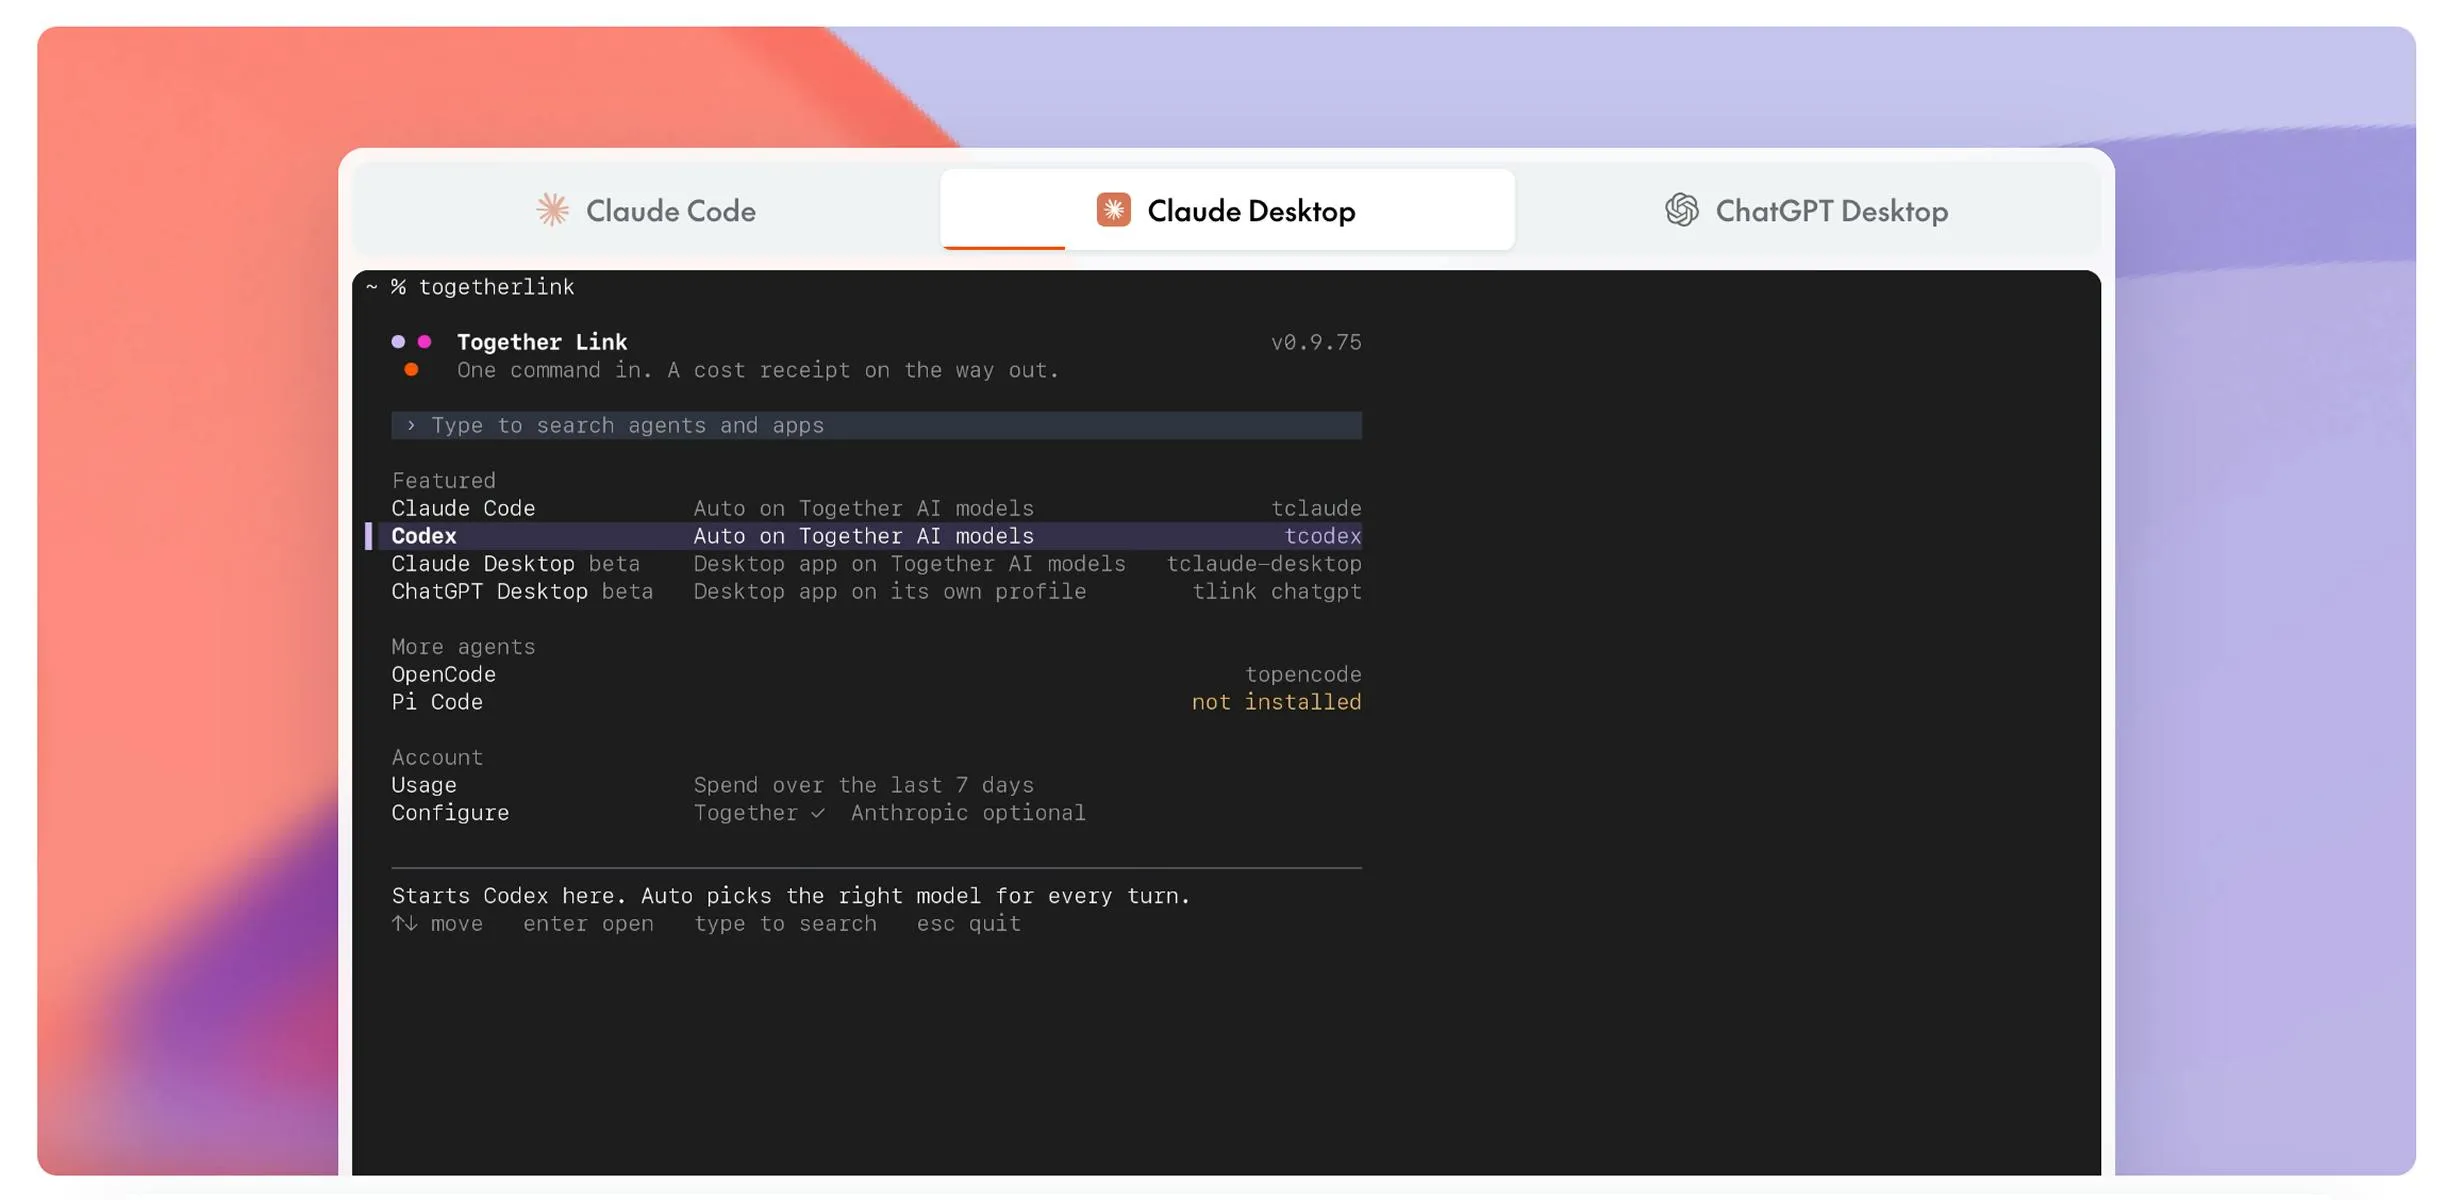Switch to the ChatGPT Desktop tab
The height and width of the screenshot is (1200, 2462).
[1807, 210]
